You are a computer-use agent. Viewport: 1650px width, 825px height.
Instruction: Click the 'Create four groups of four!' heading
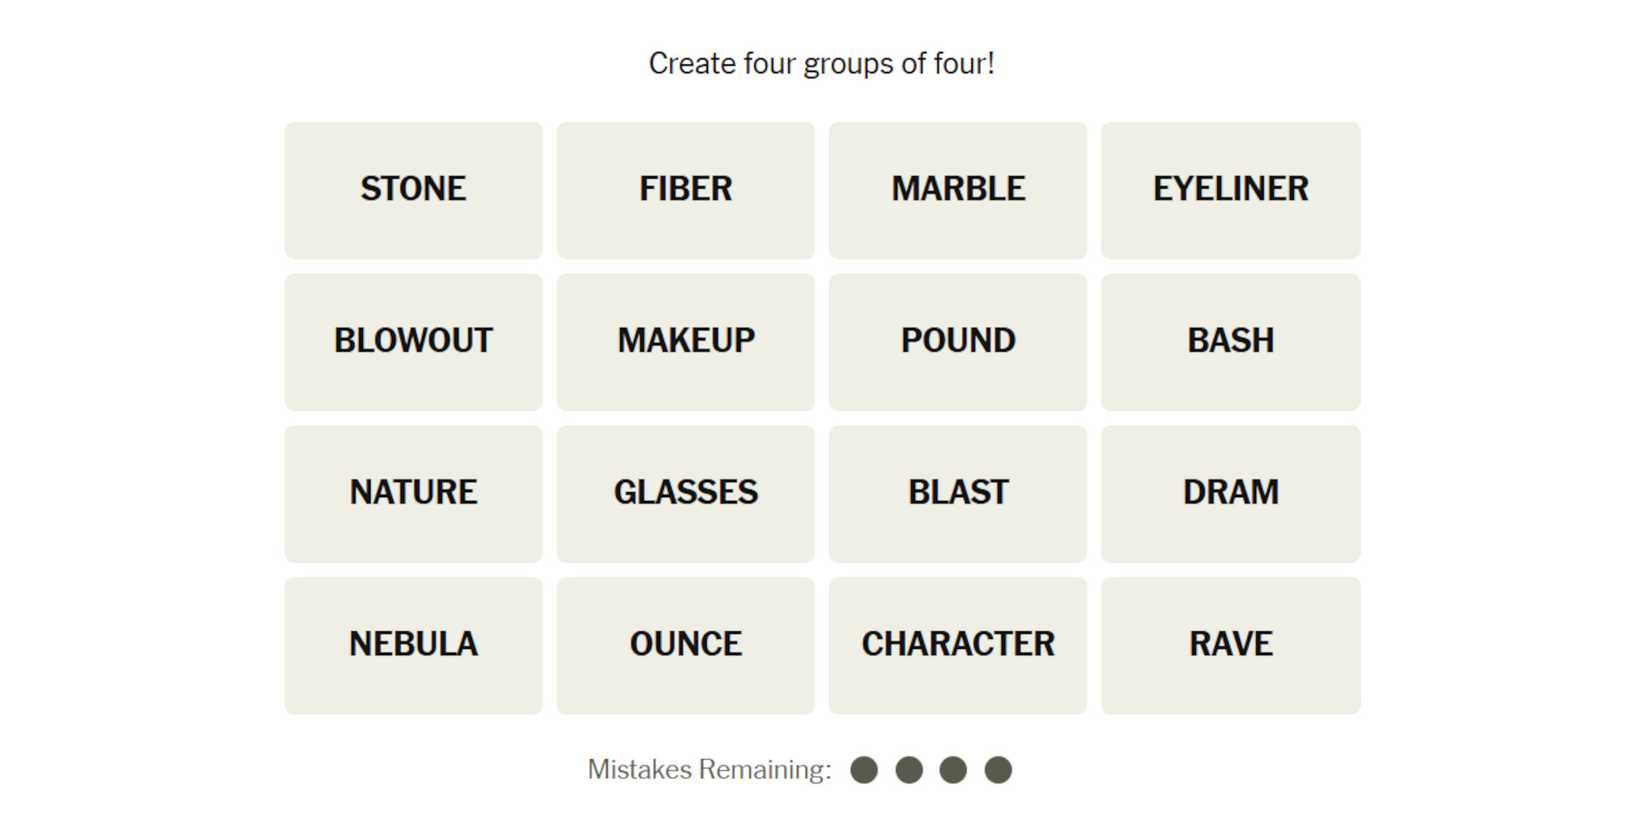click(821, 64)
